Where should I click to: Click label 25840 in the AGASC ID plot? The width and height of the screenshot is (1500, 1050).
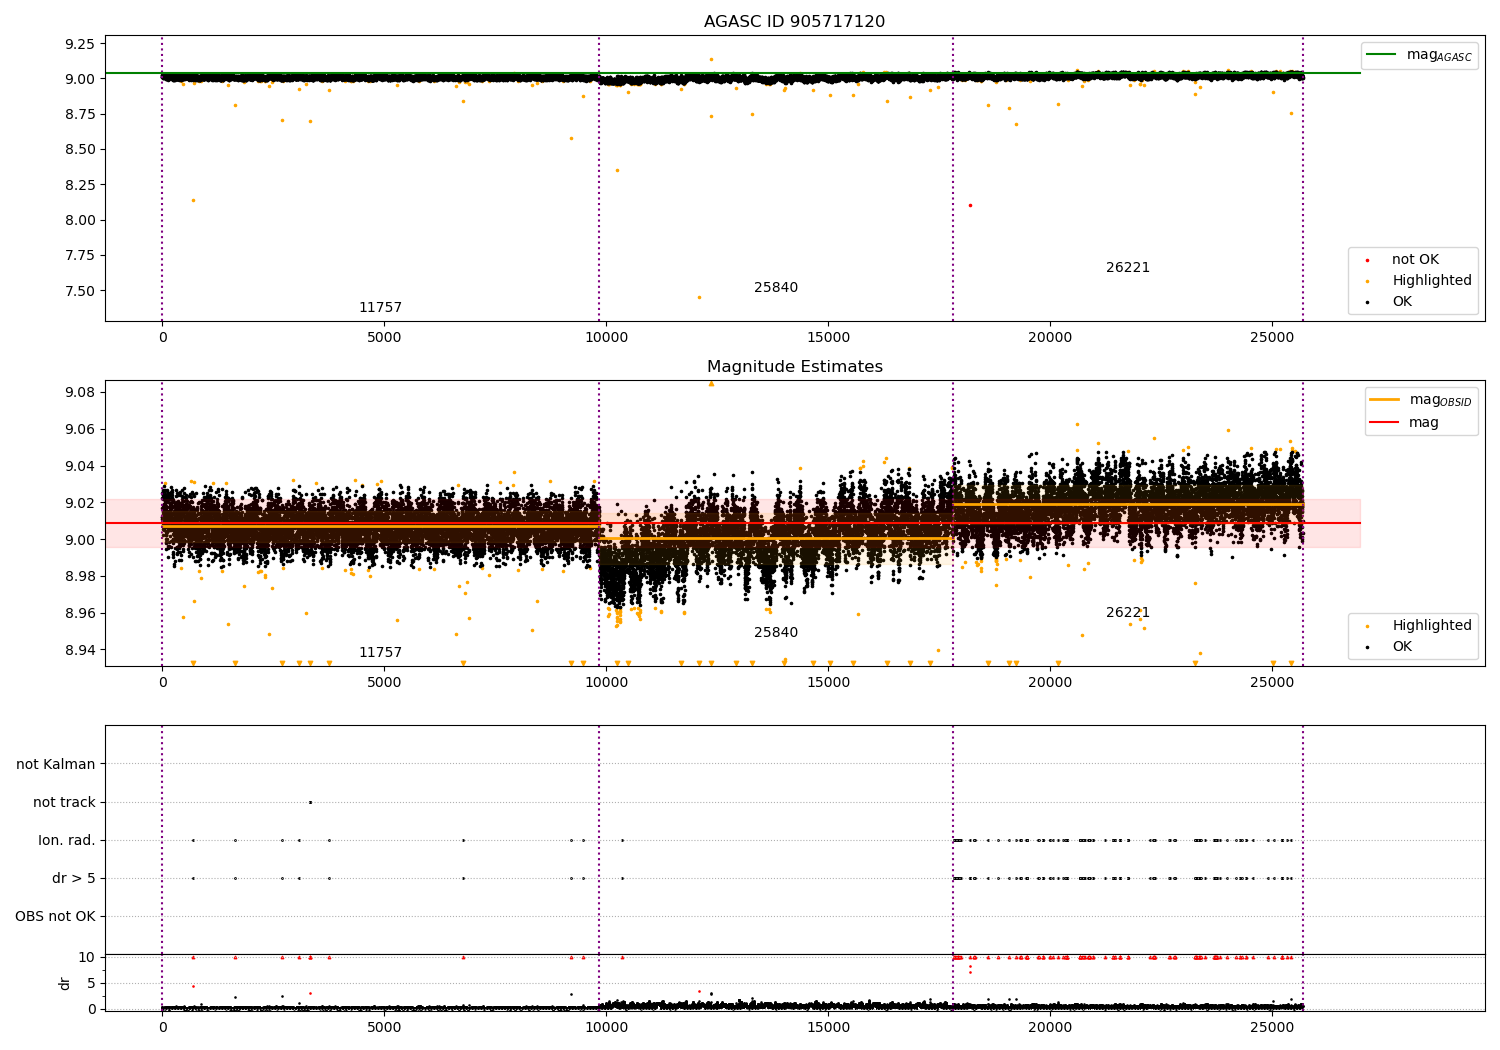[x=776, y=288]
